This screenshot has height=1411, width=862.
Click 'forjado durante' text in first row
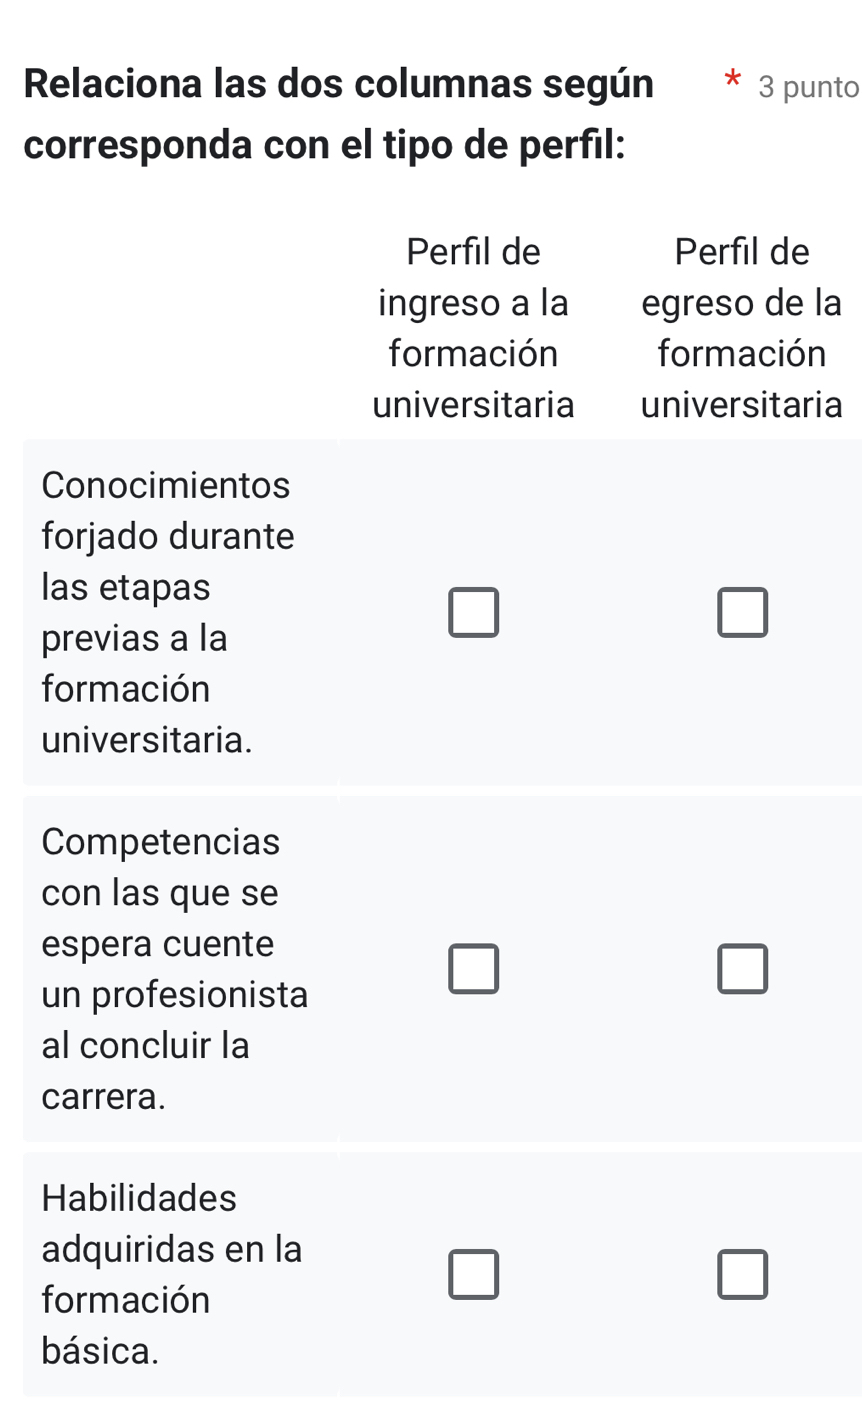[169, 537]
